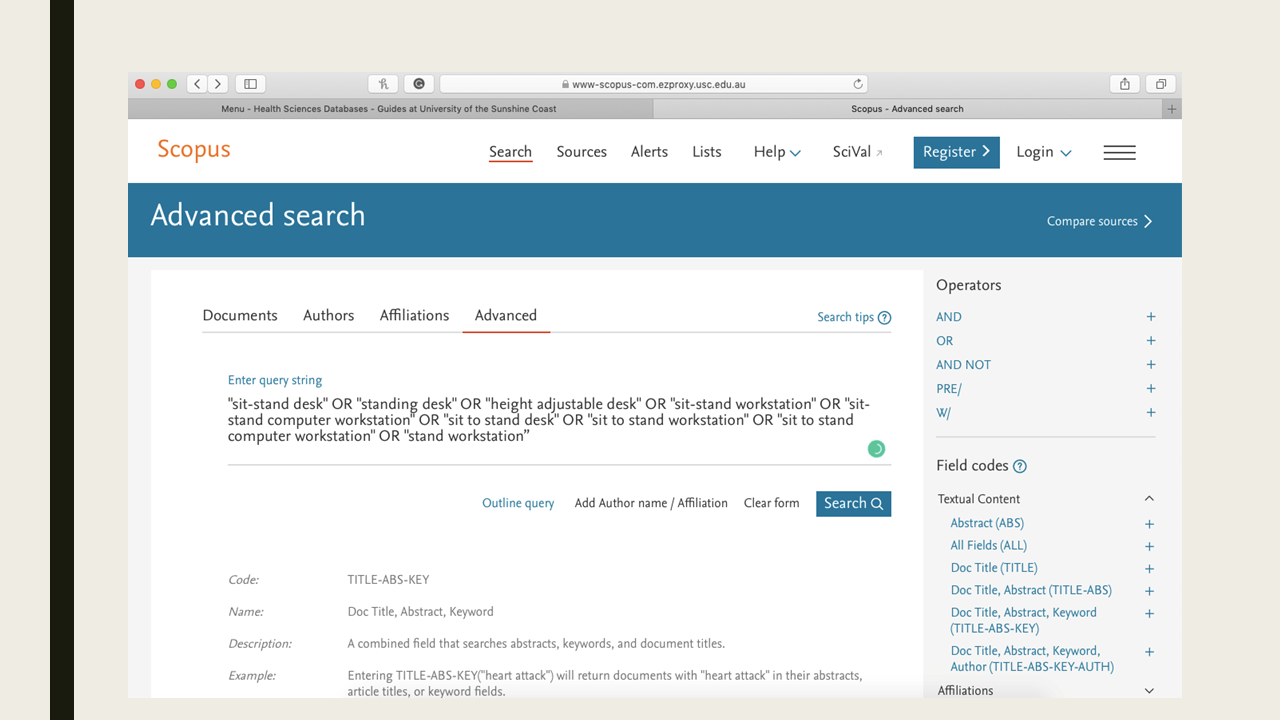
Task: Go back using Safari back arrow
Action: (x=197, y=84)
